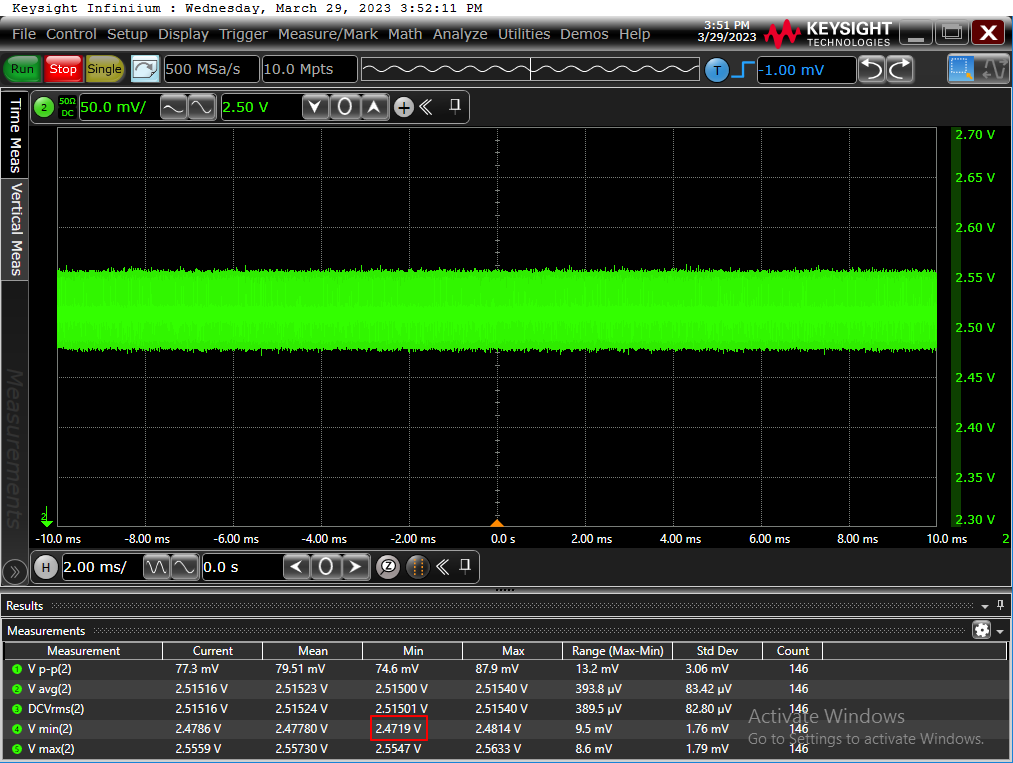Screen dimensions: 1013x763
Task: Click the horizontal zoom Z icon
Action: tap(388, 567)
